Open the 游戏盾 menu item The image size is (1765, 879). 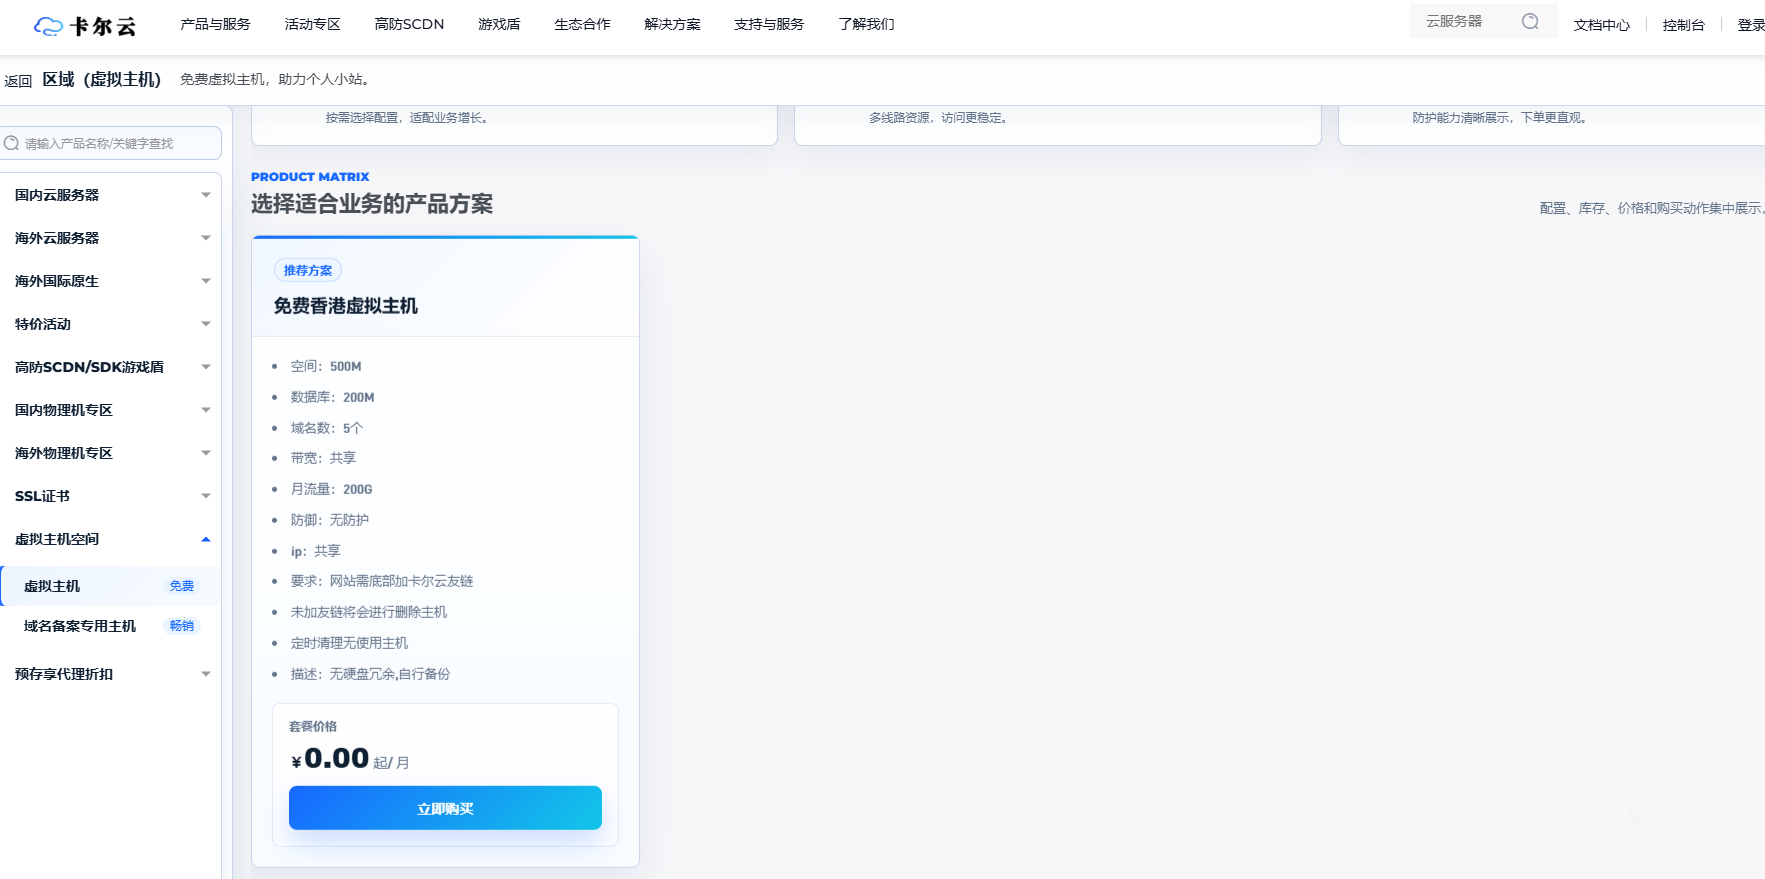click(499, 24)
